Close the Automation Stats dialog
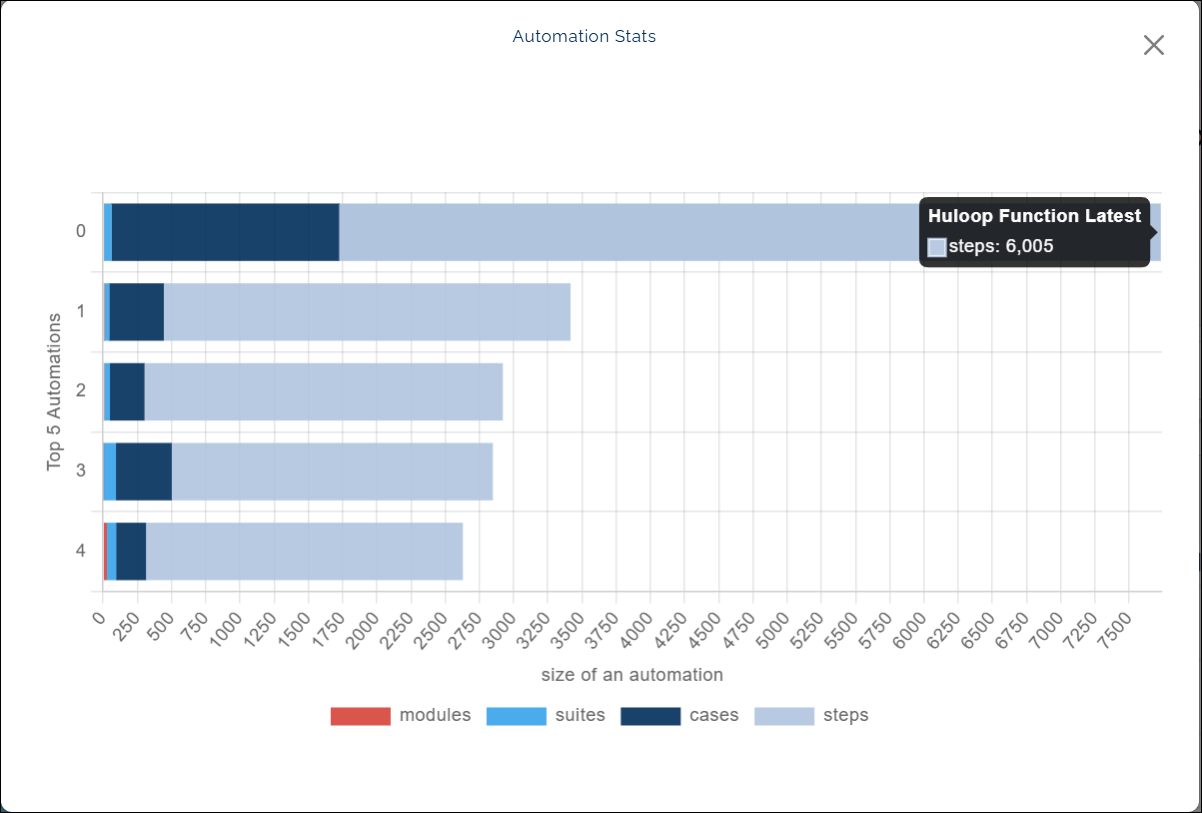 pyautogui.click(x=1153, y=45)
